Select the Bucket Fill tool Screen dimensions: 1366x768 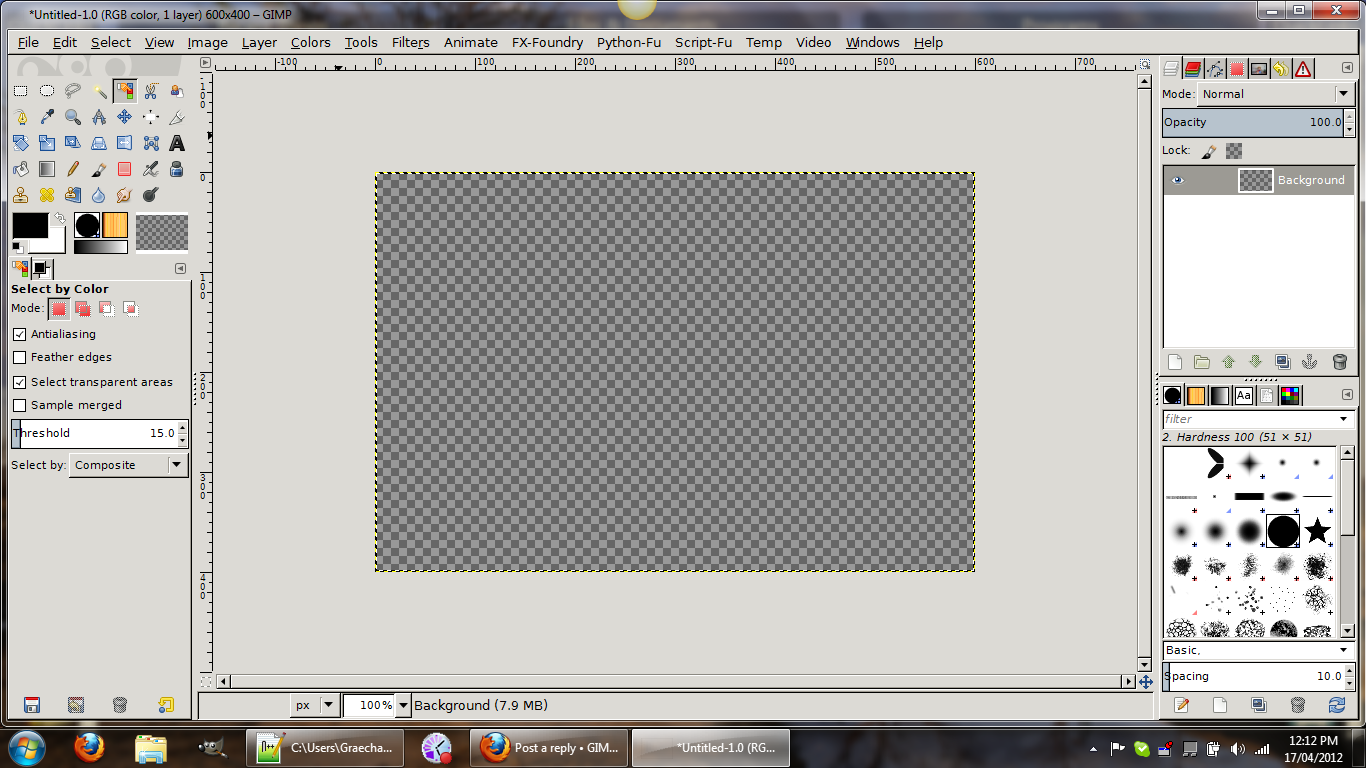click(21, 169)
